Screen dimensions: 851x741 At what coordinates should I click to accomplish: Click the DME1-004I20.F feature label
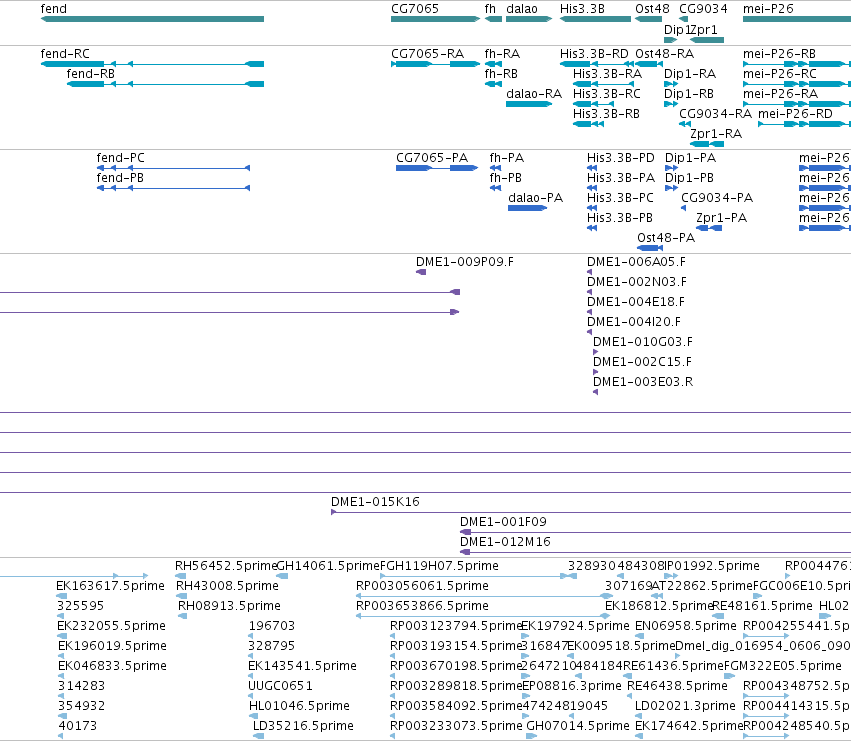(634, 322)
